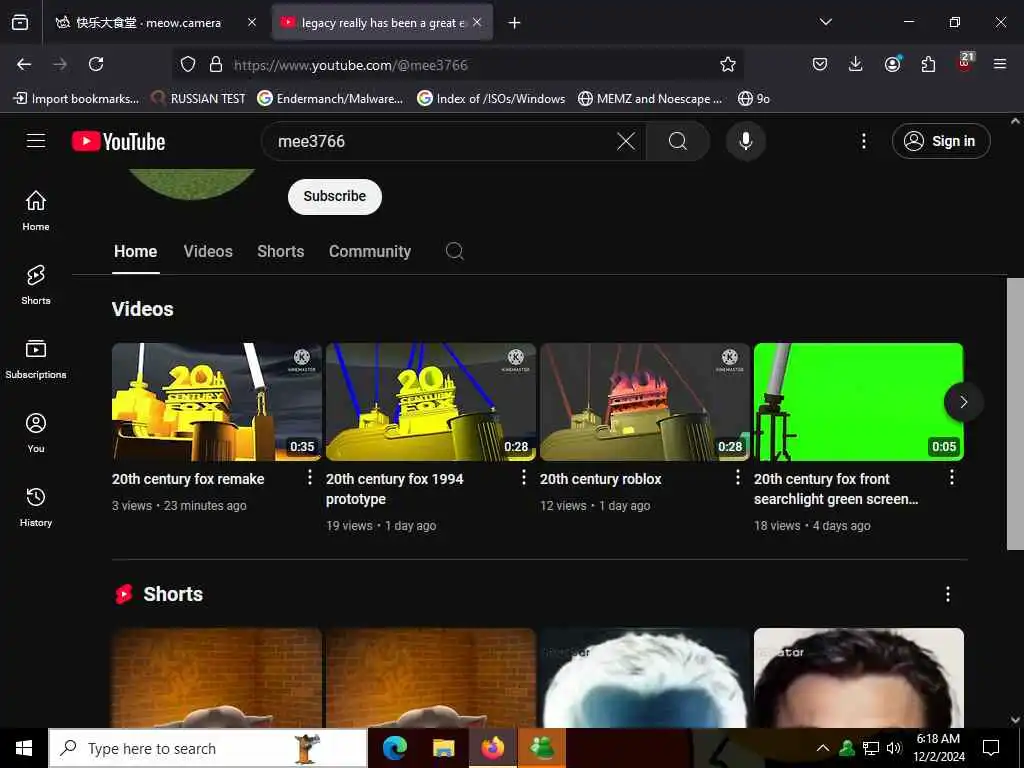Bookmark this page with the star icon
The width and height of the screenshot is (1024, 768).
[728, 64]
